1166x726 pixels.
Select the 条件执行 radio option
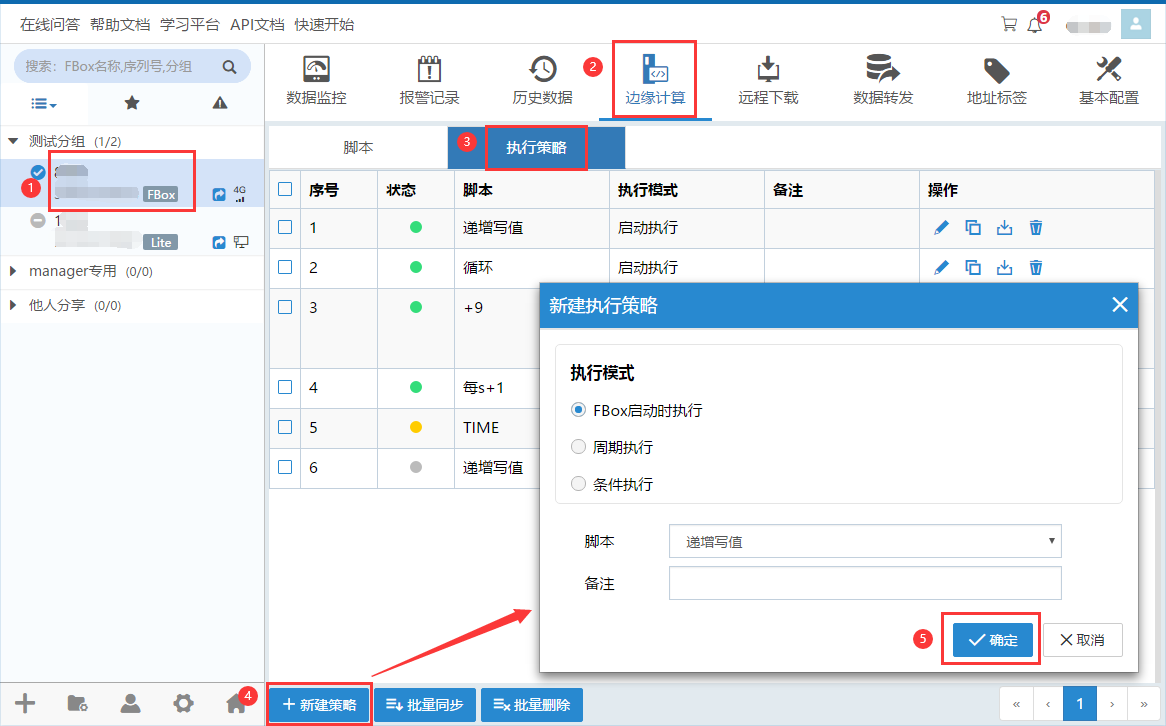pyautogui.click(x=578, y=484)
